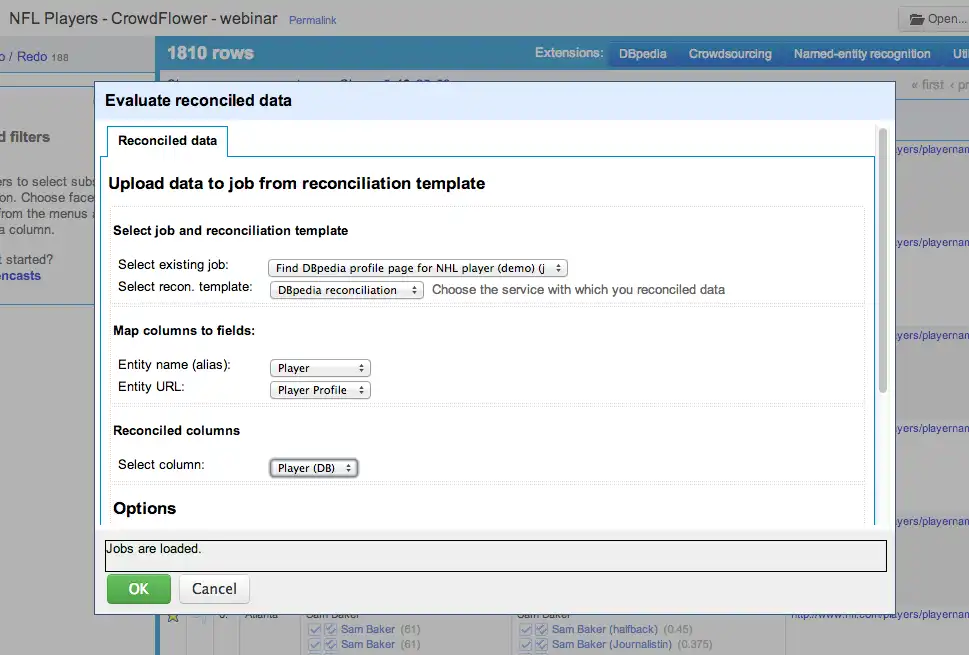The image size is (969, 655).
Task: Expand the Entity name (alias) Player dropdown
Action: [x=320, y=368]
